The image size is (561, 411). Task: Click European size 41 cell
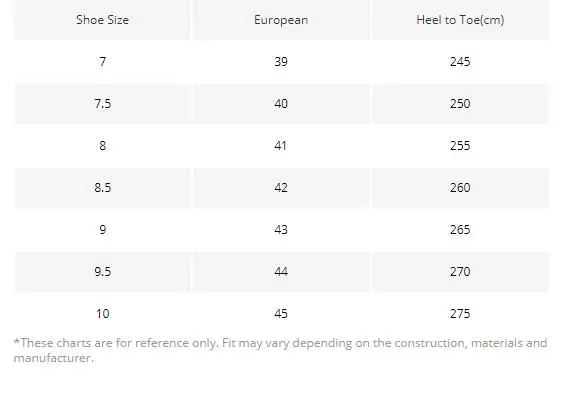281,146
